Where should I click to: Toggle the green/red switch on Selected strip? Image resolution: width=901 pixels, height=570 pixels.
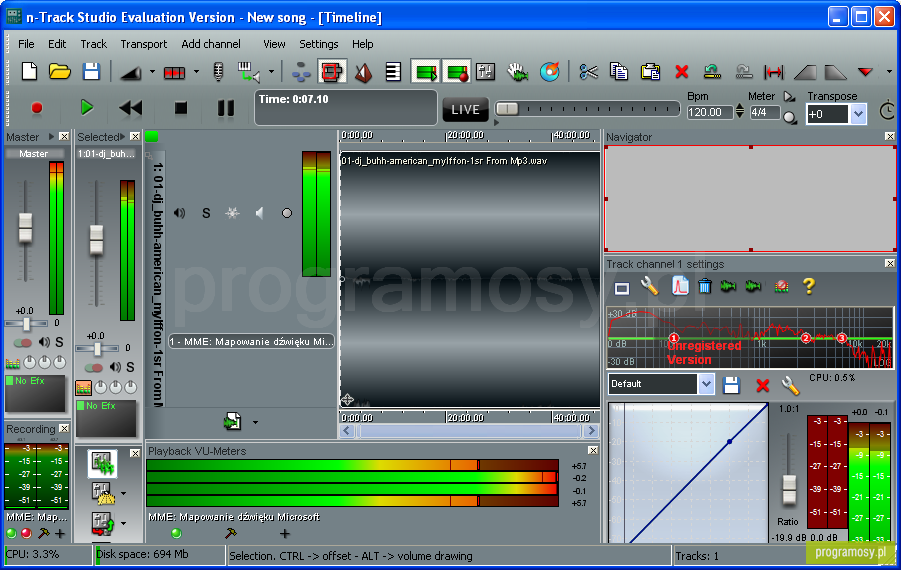click(94, 368)
